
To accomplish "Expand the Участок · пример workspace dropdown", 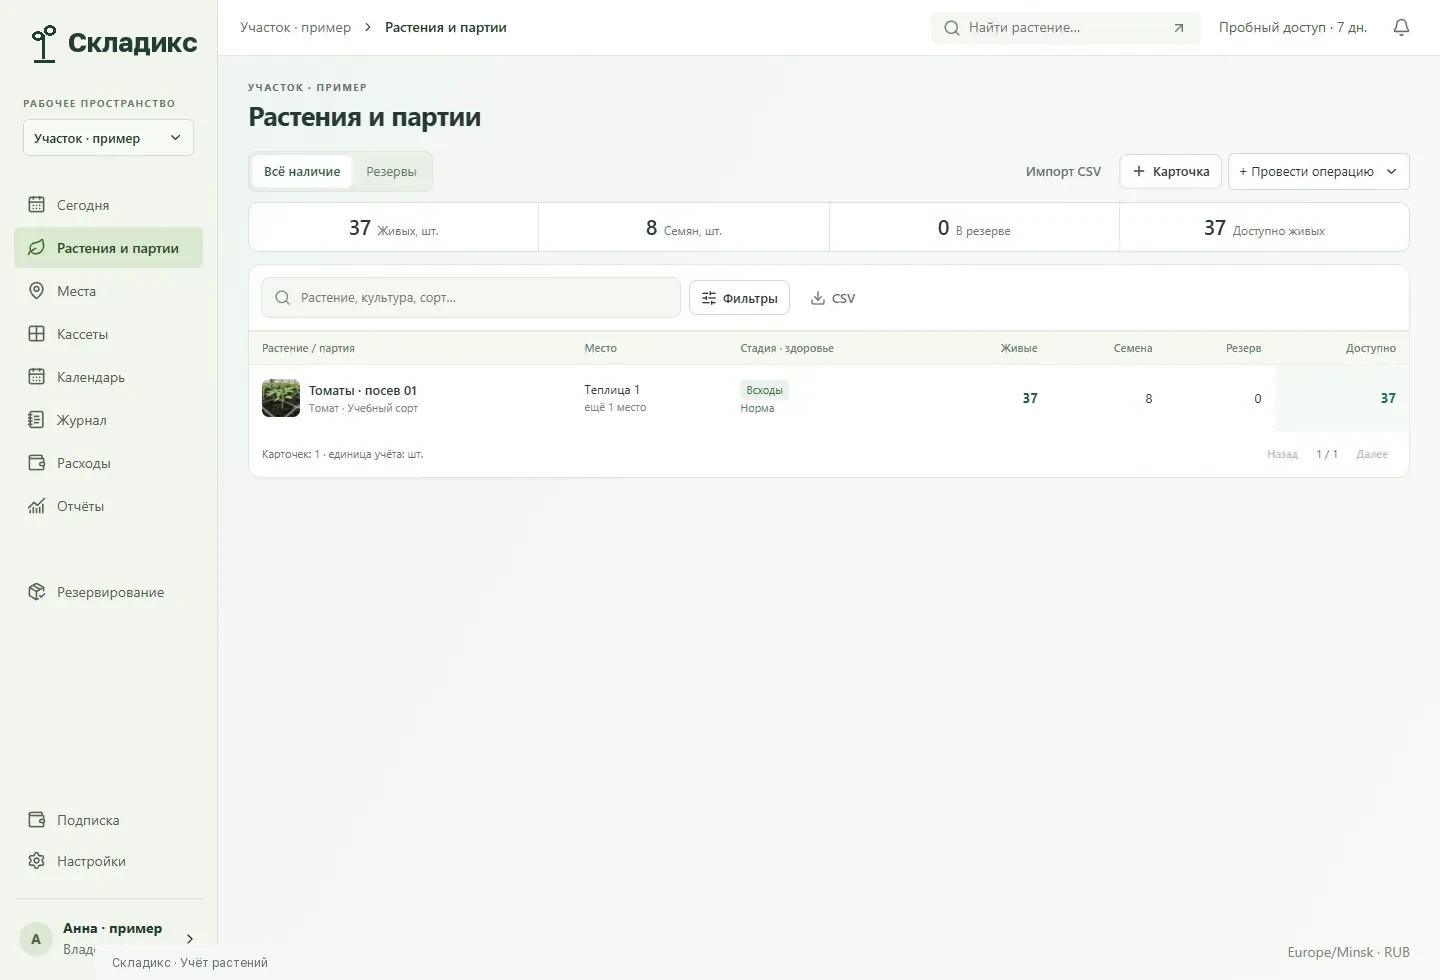I will [108, 138].
